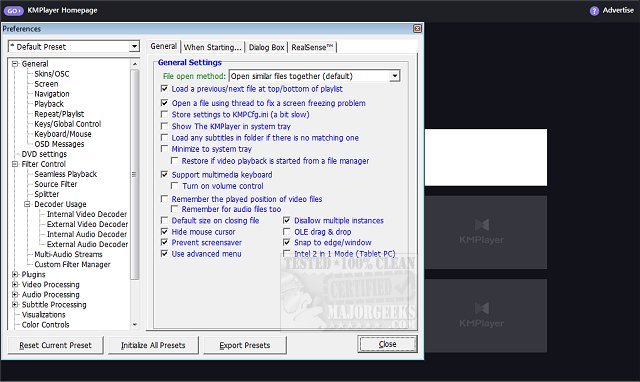Screen dimensions: 640x382
Task: Toggle Hide mouse cursor checkbox
Action: coord(164,232)
